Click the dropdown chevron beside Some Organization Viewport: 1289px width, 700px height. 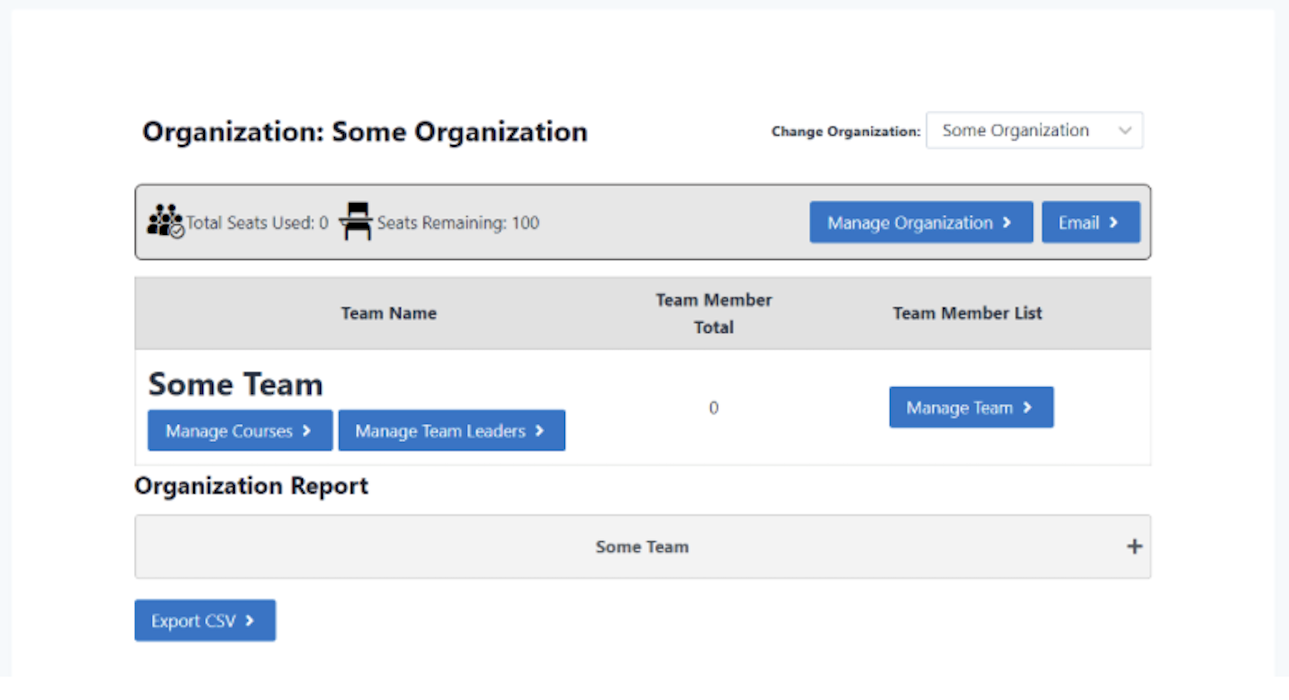1125,131
